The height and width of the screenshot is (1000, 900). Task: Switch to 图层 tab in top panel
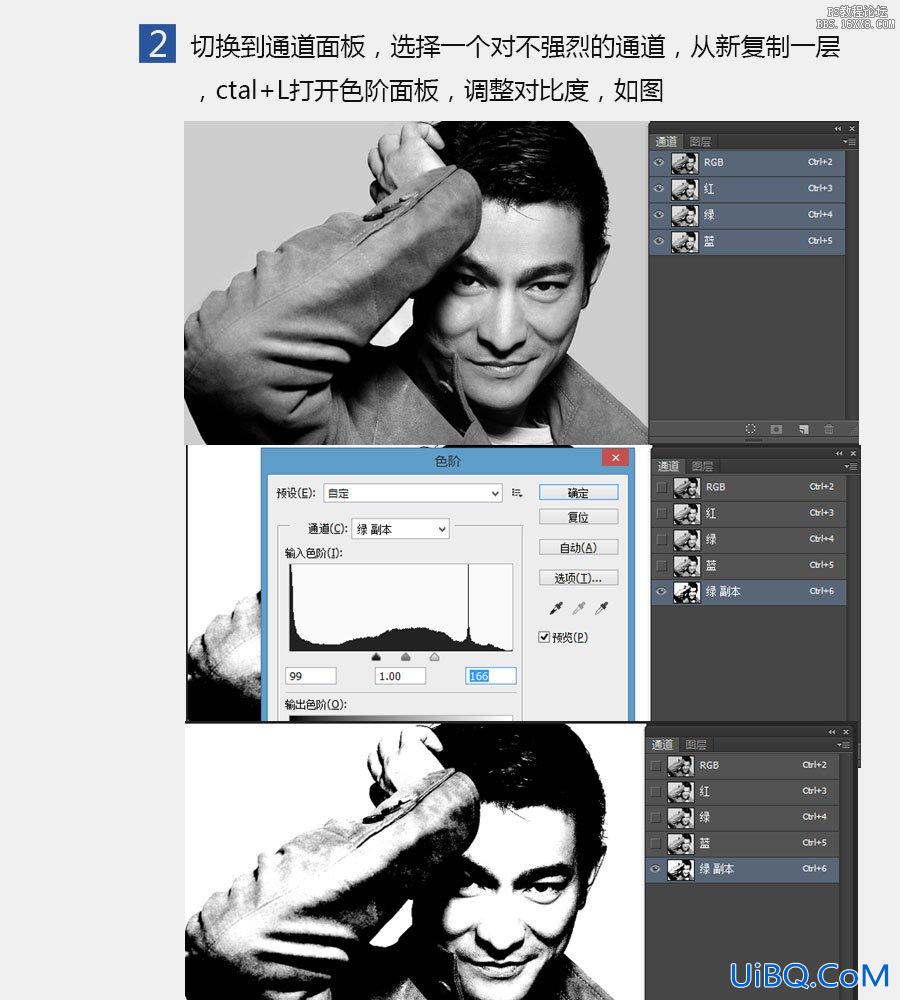tap(700, 142)
